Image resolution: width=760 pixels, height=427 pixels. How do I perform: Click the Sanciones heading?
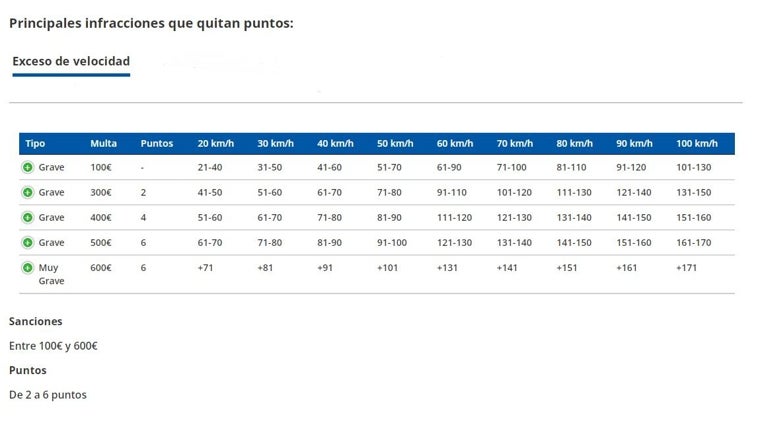pos(35,321)
